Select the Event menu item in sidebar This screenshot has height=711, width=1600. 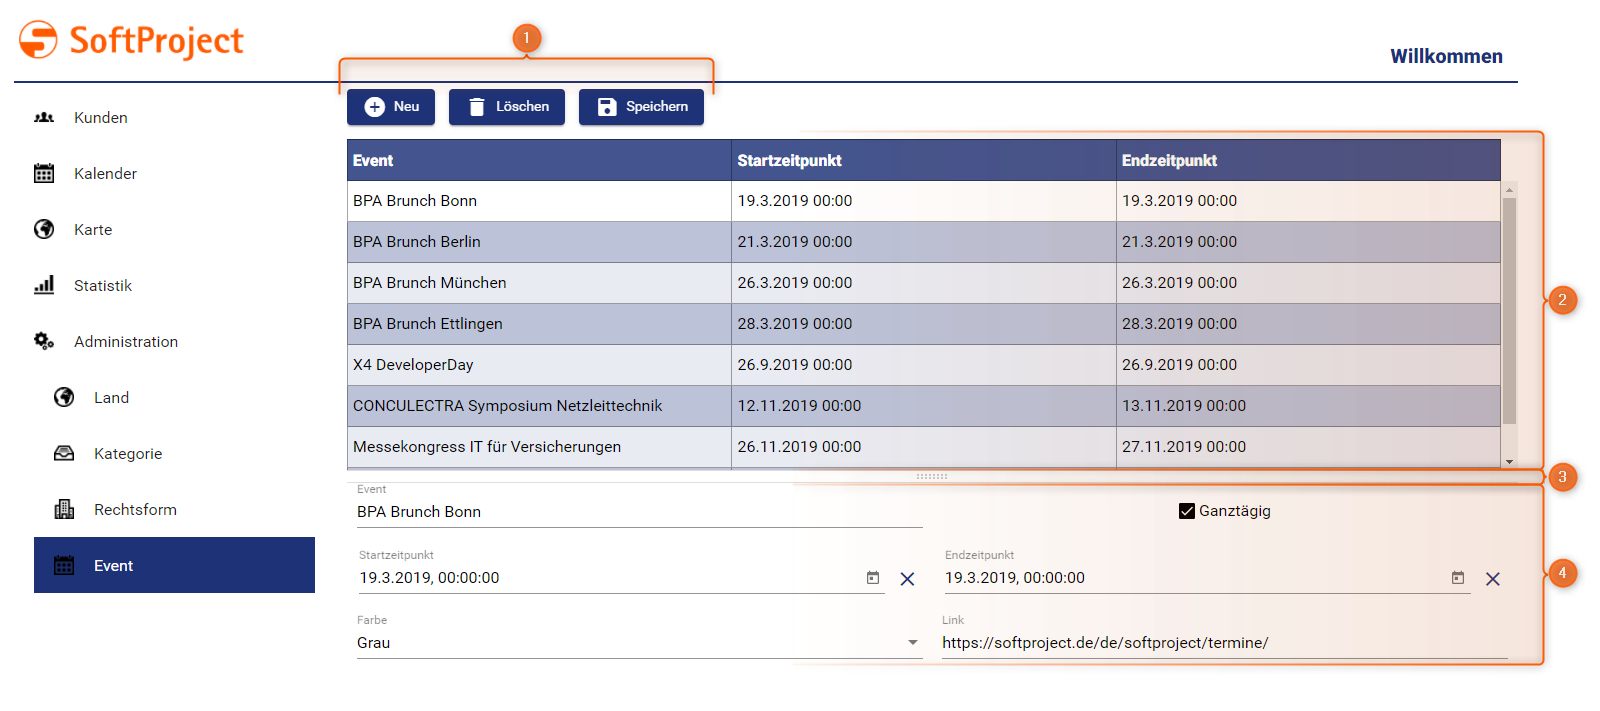[x=174, y=566]
